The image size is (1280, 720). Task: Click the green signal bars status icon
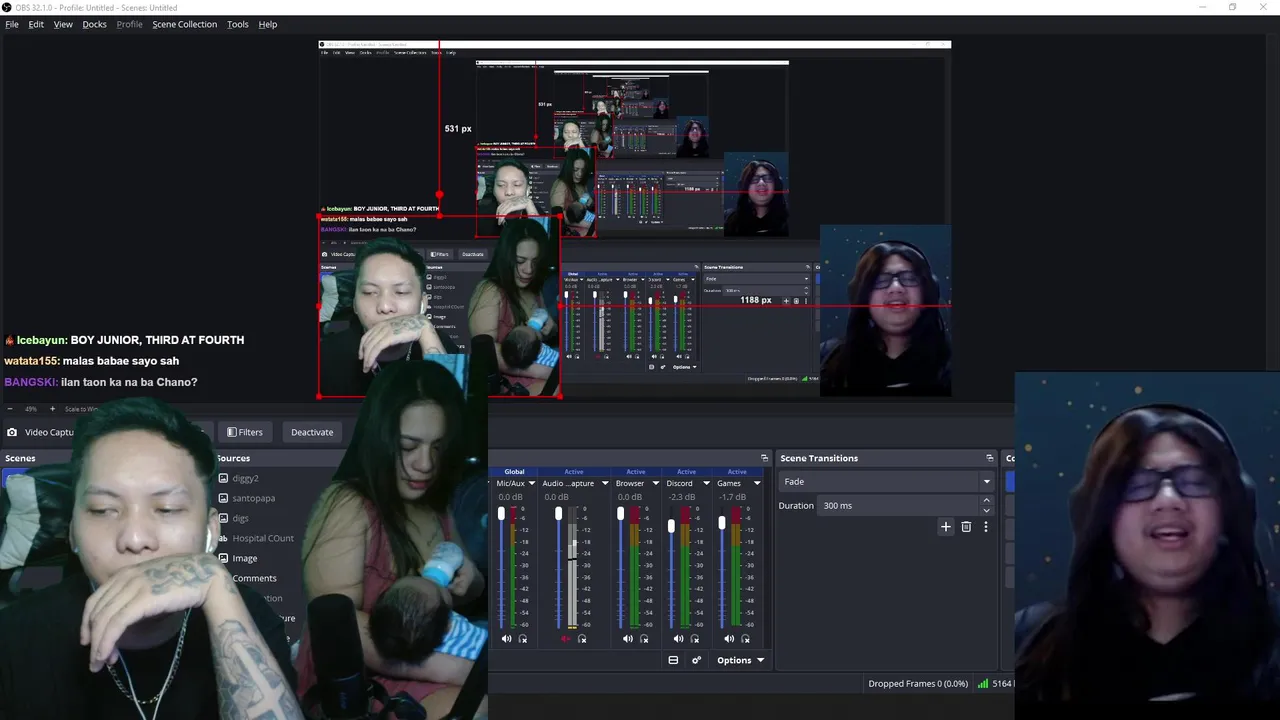tap(983, 684)
